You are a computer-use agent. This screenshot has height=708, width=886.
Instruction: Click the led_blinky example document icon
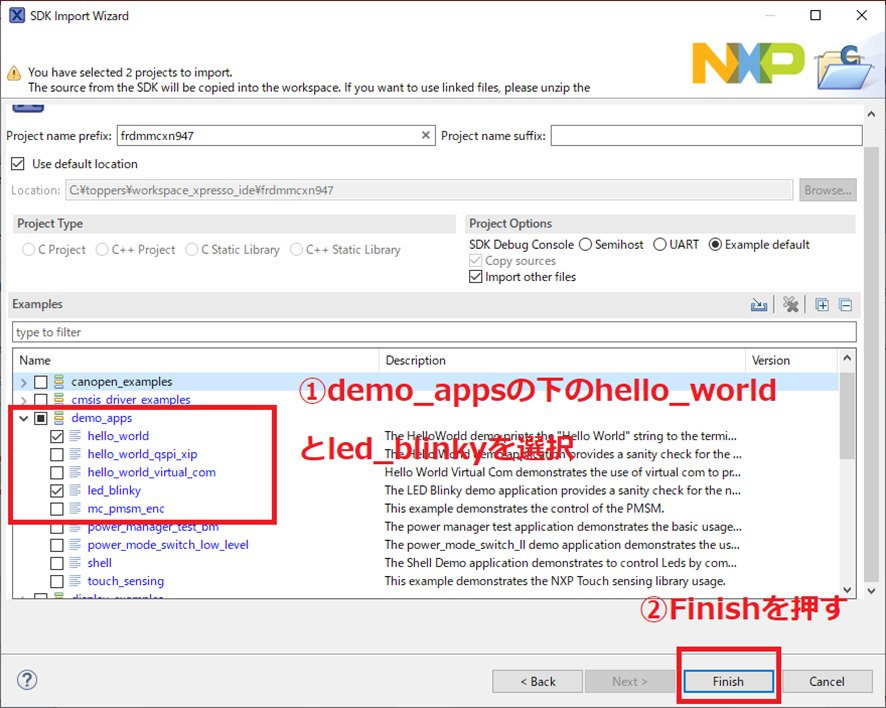click(75, 490)
